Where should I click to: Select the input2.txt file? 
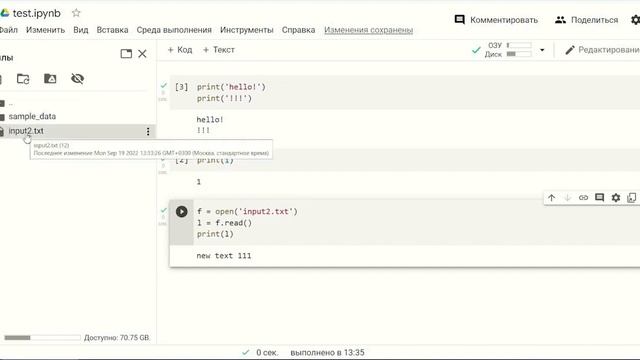click(x=26, y=131)
